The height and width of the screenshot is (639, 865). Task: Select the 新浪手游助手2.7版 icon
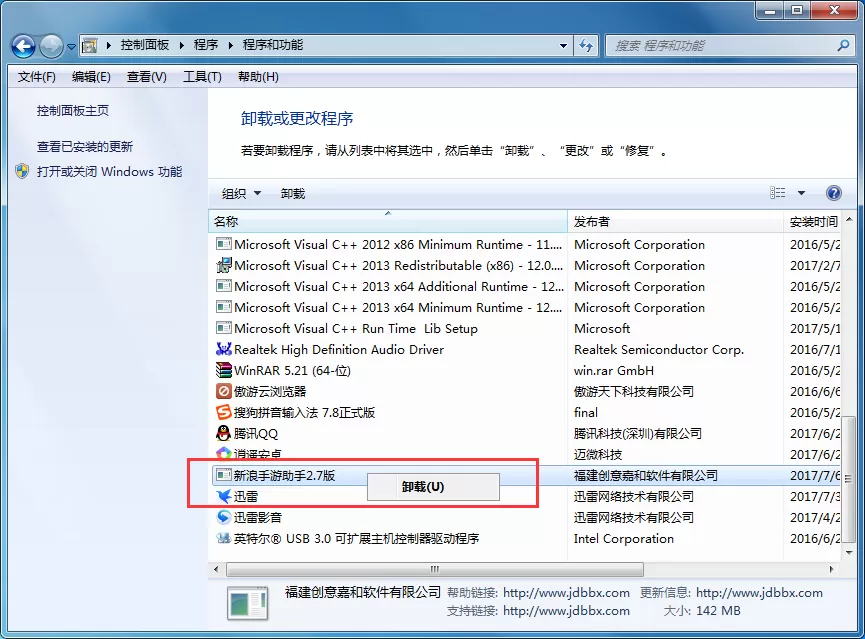click(x=223, y=475)
